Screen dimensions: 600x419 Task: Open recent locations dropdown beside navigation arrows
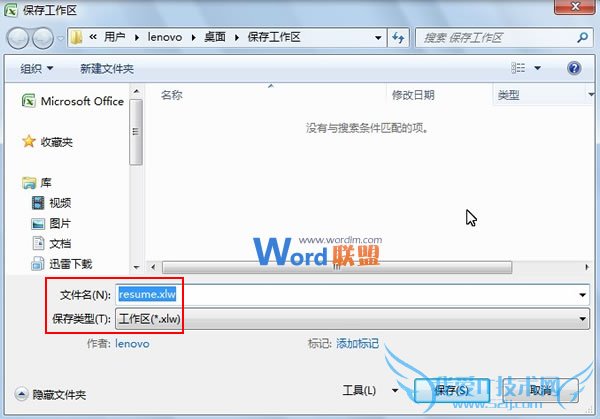pyautogui.click(x=60, y=38)
